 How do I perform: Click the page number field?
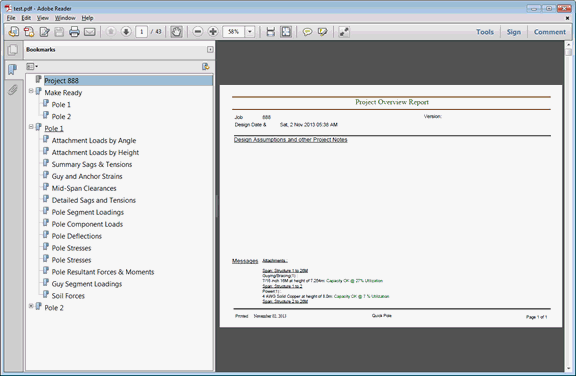[141, 32]
